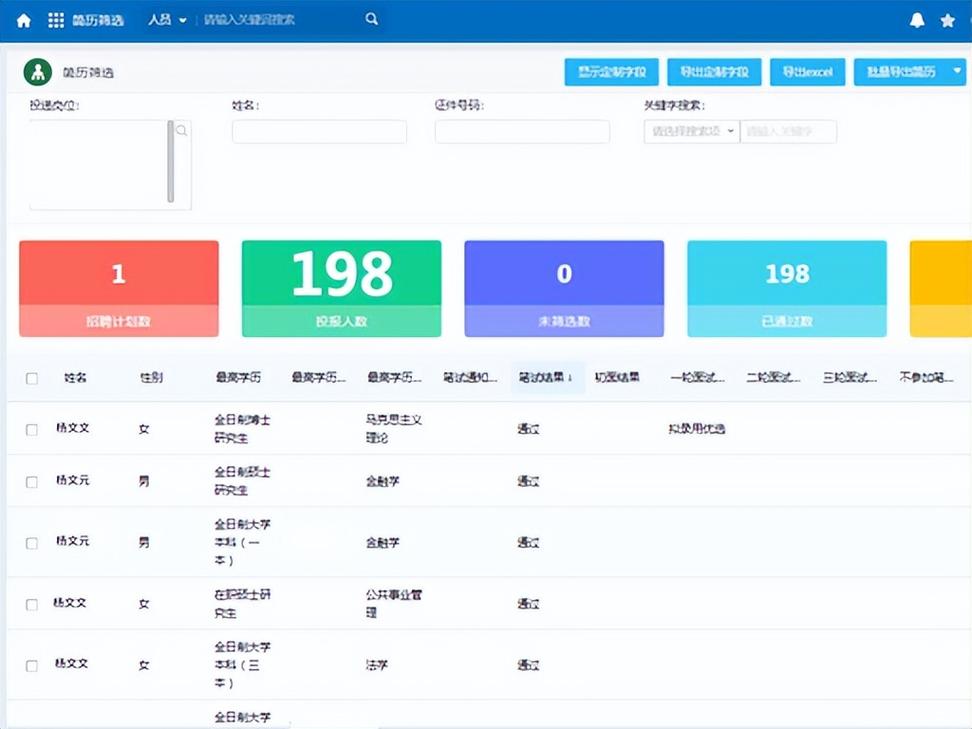Select the cyan 已通过数 card
This screenshot has width=972, height=729.
tap(787, 289)
